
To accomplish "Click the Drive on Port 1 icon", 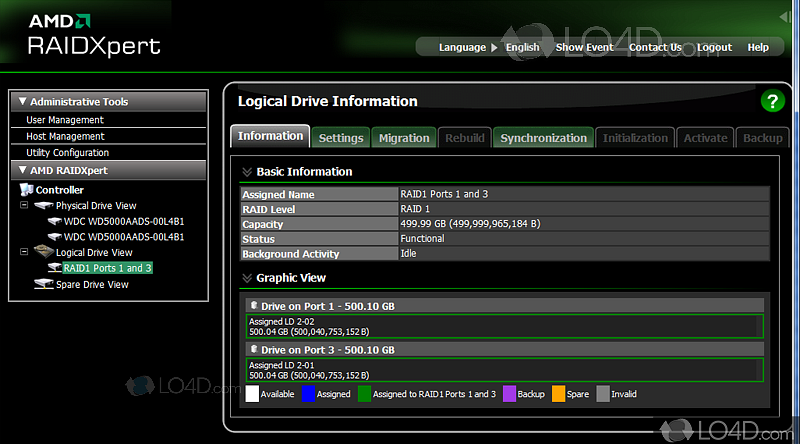I will 254,305.
